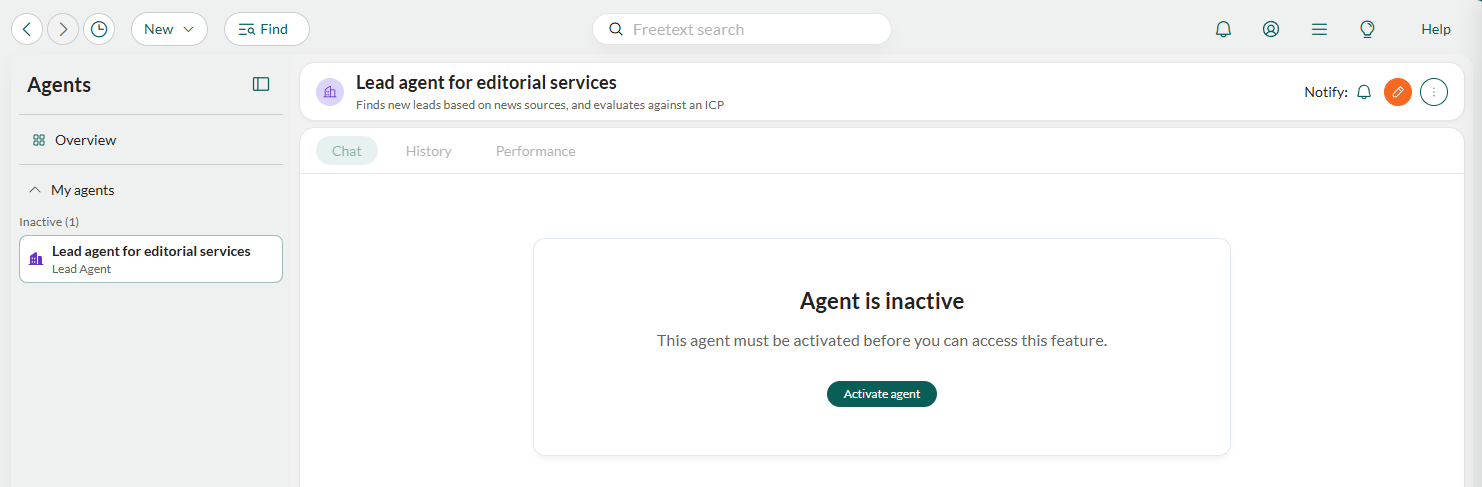Viewport: 1482px width, 487px height.
Task: Open the user profile icon
Action: pyautogui.click(x=1271, y=29)
